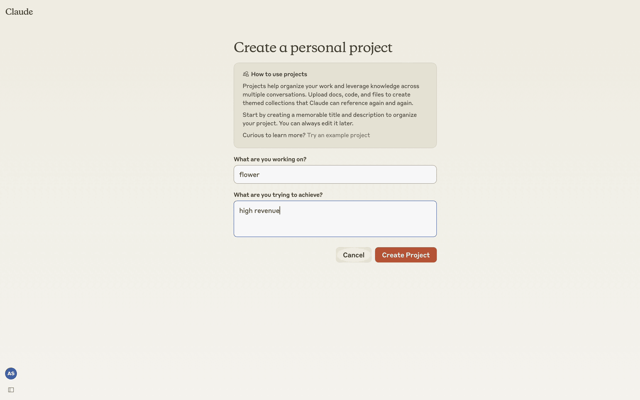Click the How to use projects title text
The width and height of the screenshot is (640, 400).
pos(279,74)
